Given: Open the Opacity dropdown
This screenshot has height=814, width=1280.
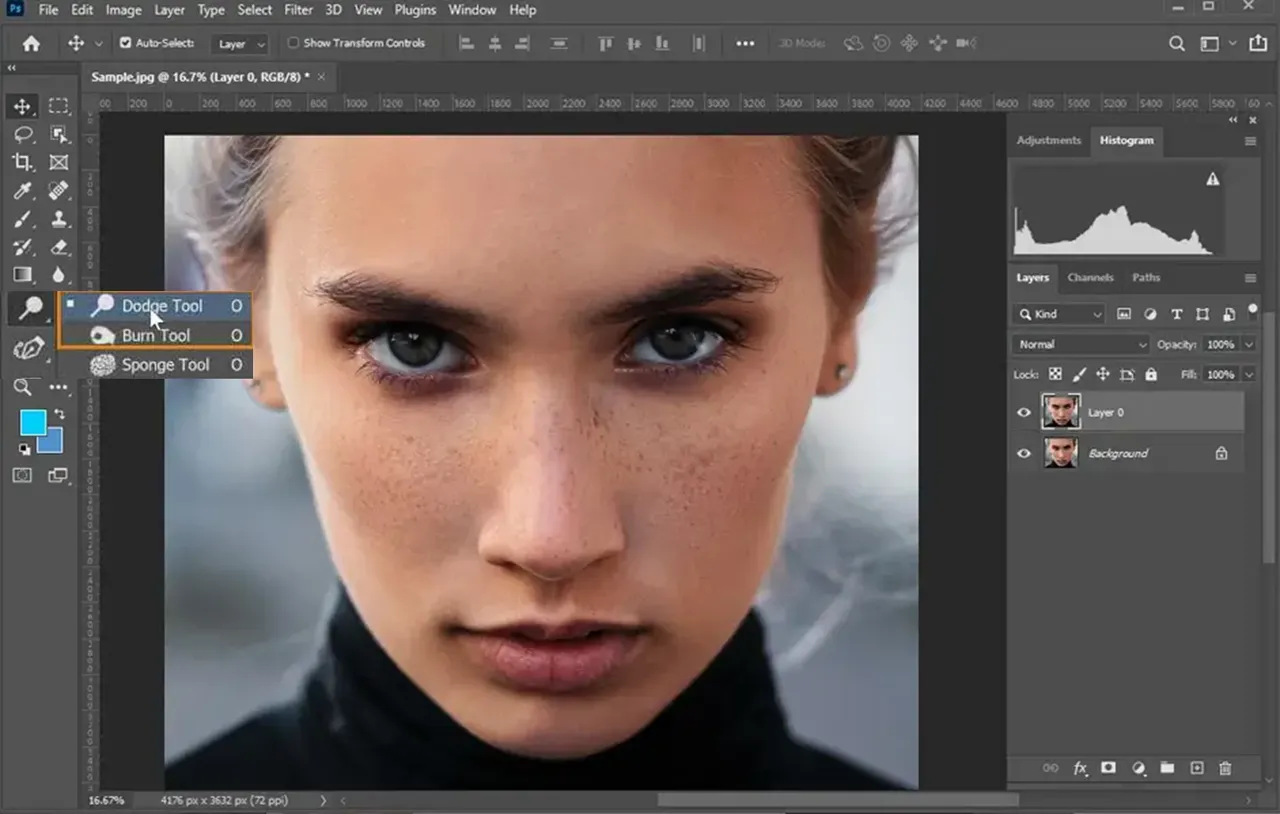Looking at the screenshot, I should click(x=1247, y=344).
